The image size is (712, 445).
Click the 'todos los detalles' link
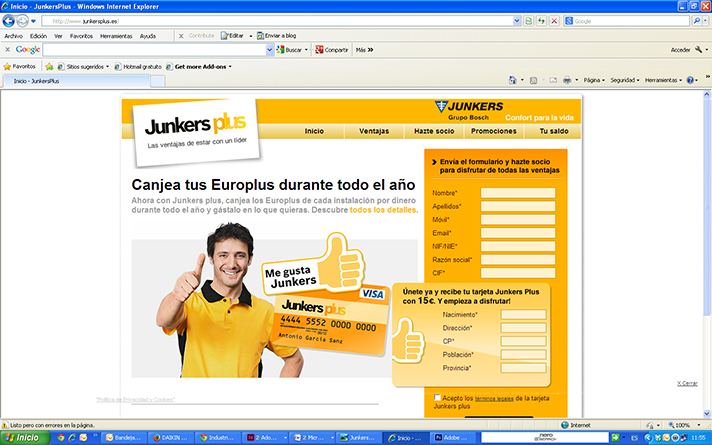[383, 210]
